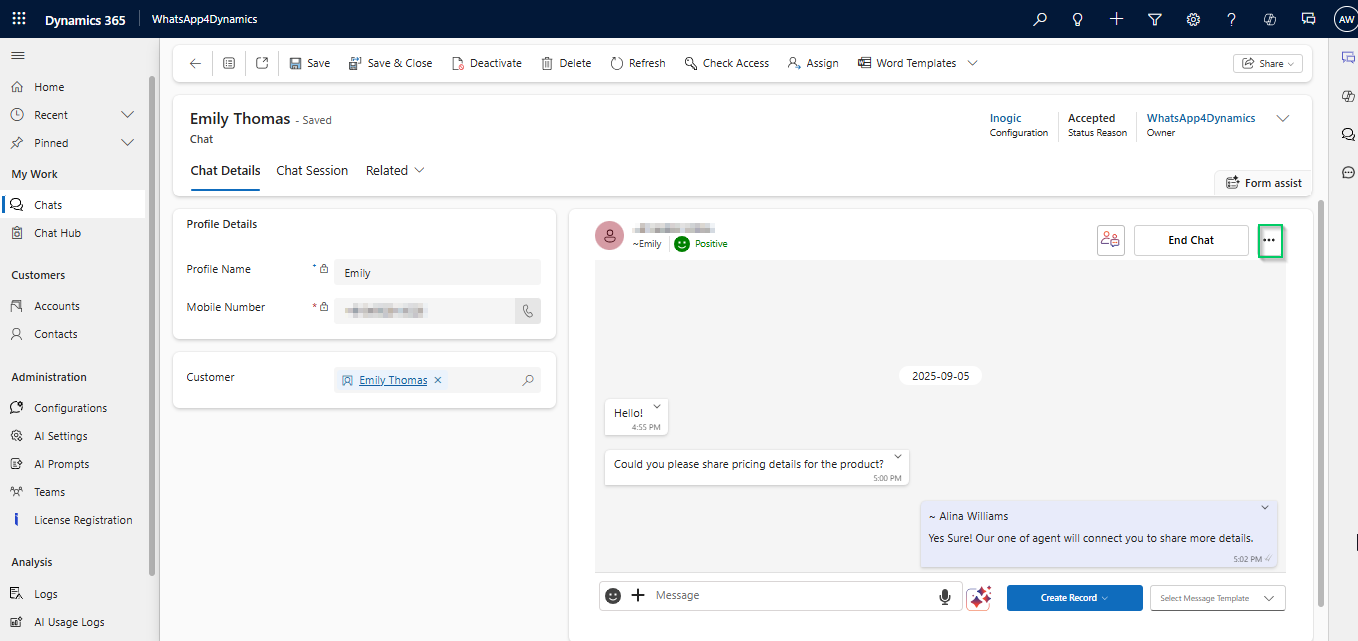Open the three-dots more options menu
Image resolution: width=1358 pixels, height=641 pixels.
(1269, 240)
